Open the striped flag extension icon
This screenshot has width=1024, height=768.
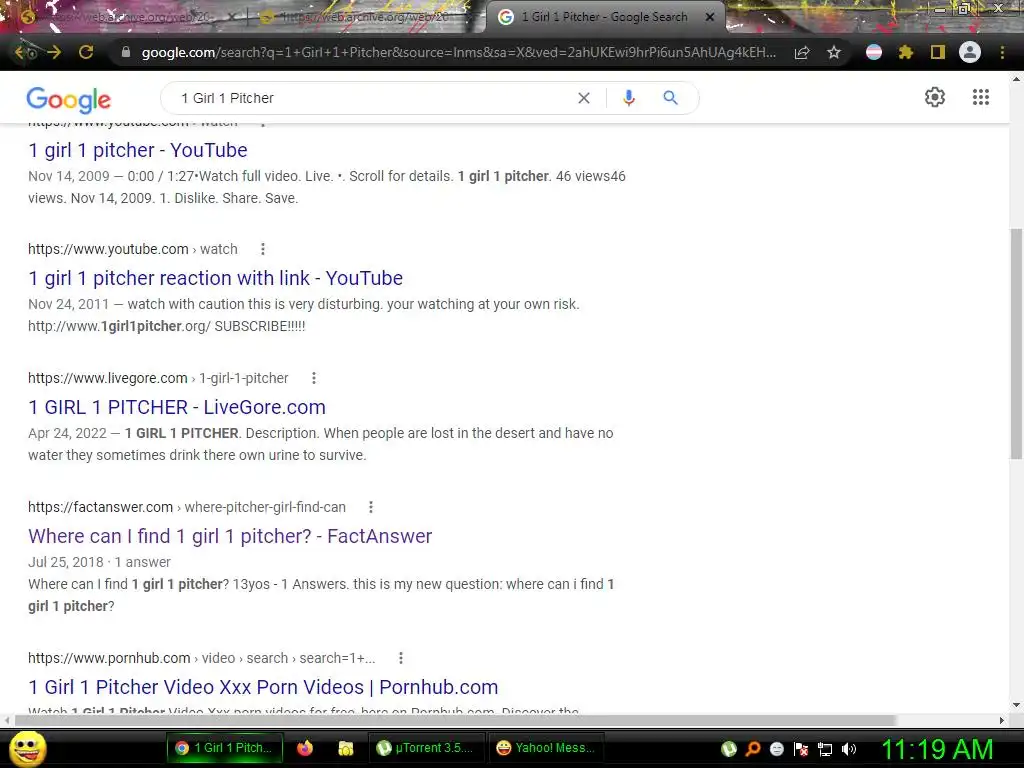pyautogui.click(x=873, y=52)
